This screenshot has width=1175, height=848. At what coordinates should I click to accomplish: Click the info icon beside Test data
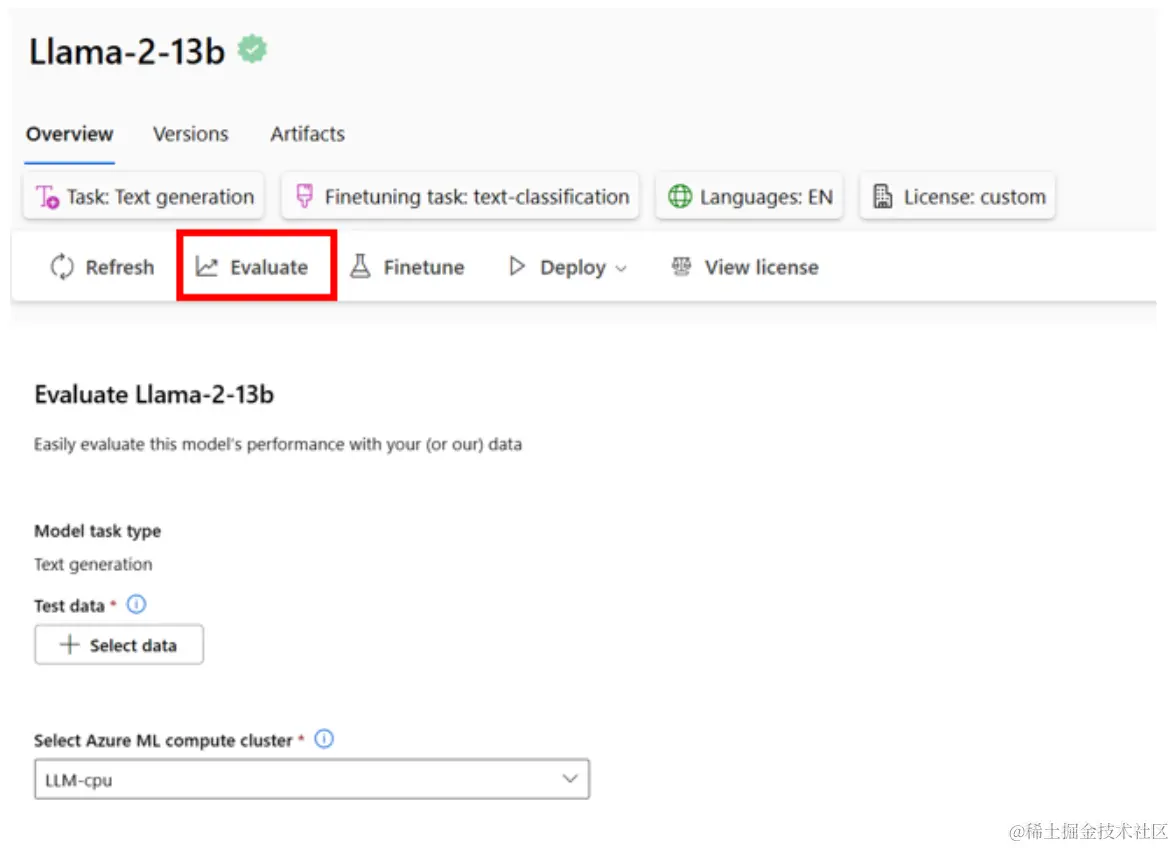tap(136, 604)
